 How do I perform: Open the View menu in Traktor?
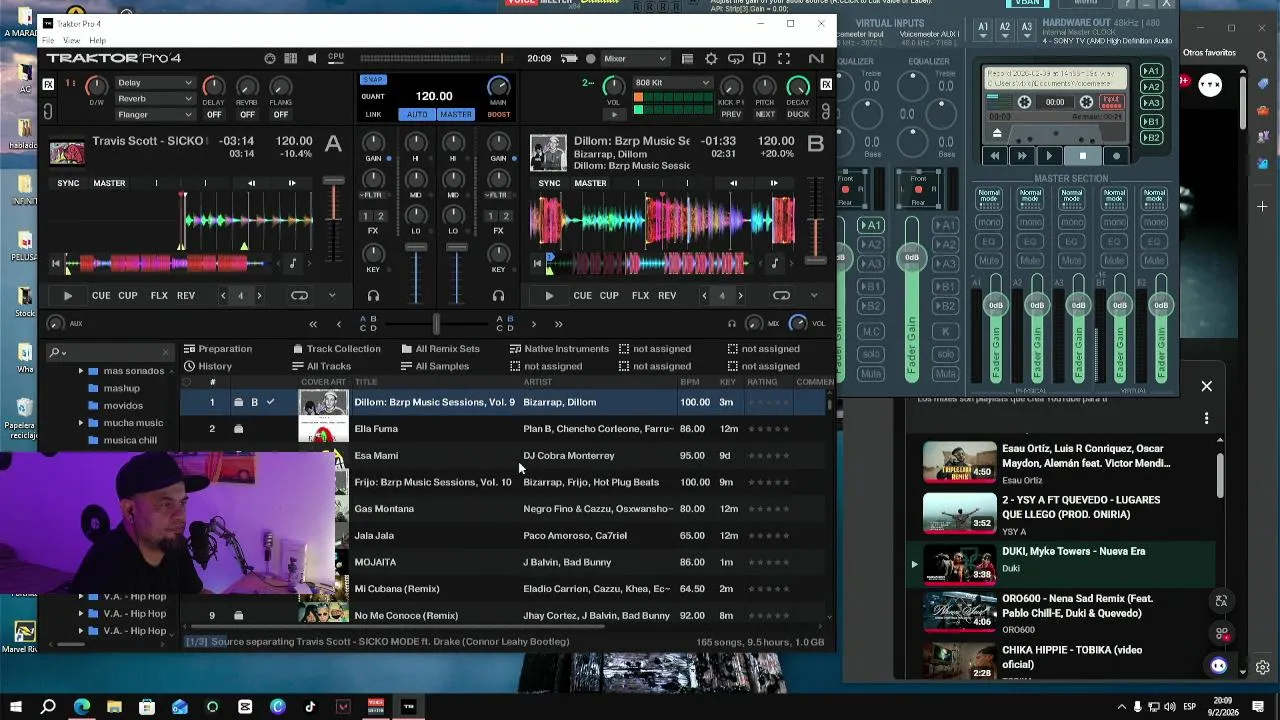pyautogui.click(x=72, y=41)
